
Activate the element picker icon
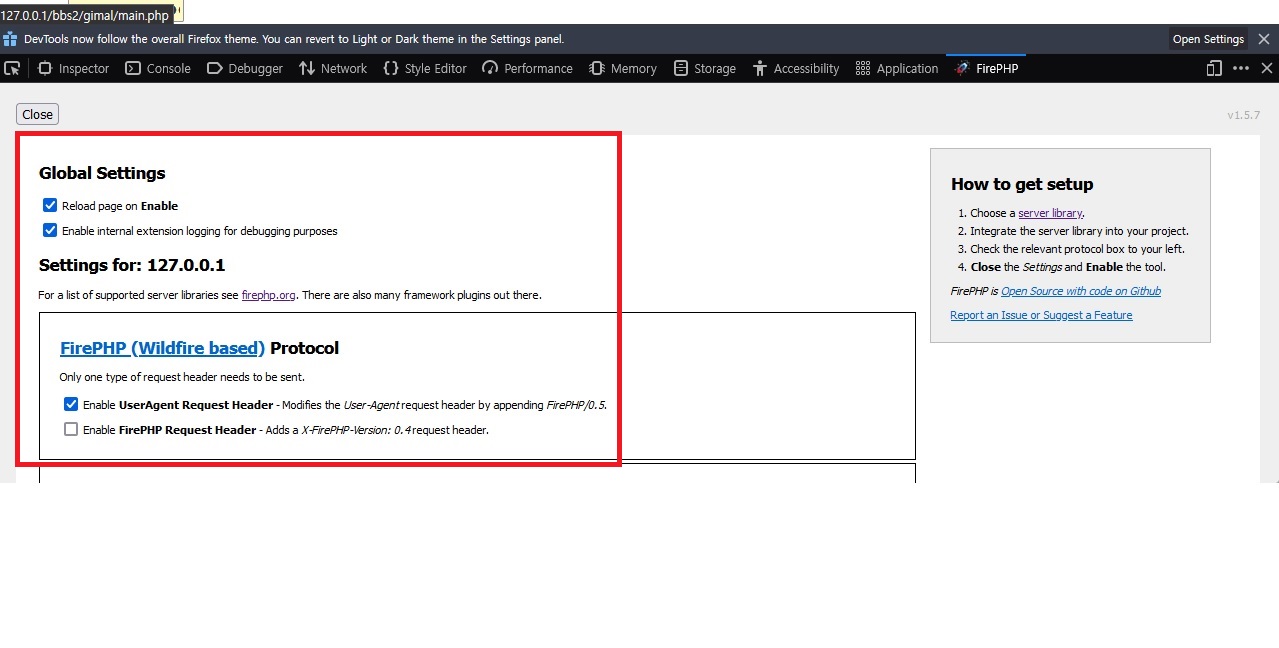12,68
